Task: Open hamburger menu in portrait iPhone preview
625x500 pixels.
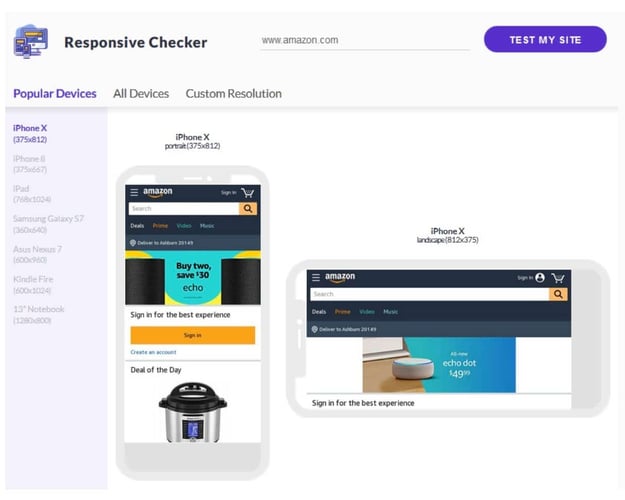Action: coord(134,193)
